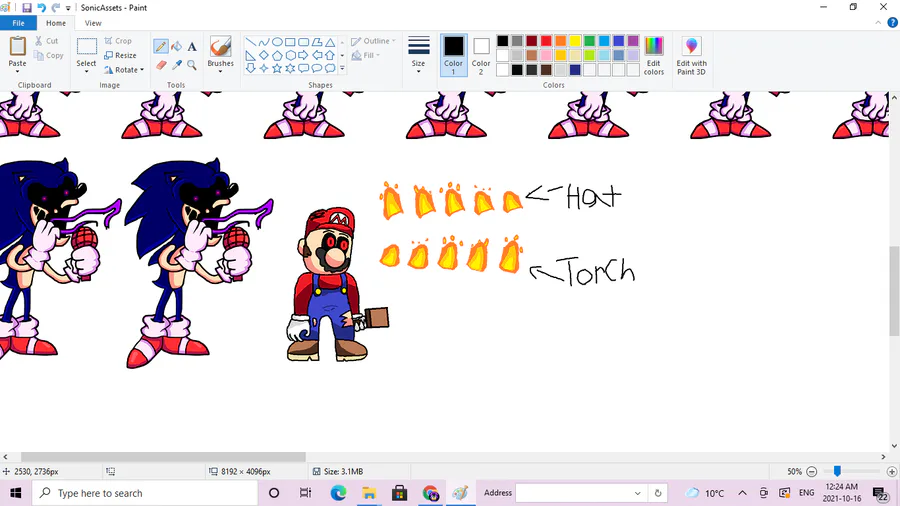Viewport: 900px width, 506px height.
Task: Click the horizontal scrollbar thumb
Action: [163, 457]
